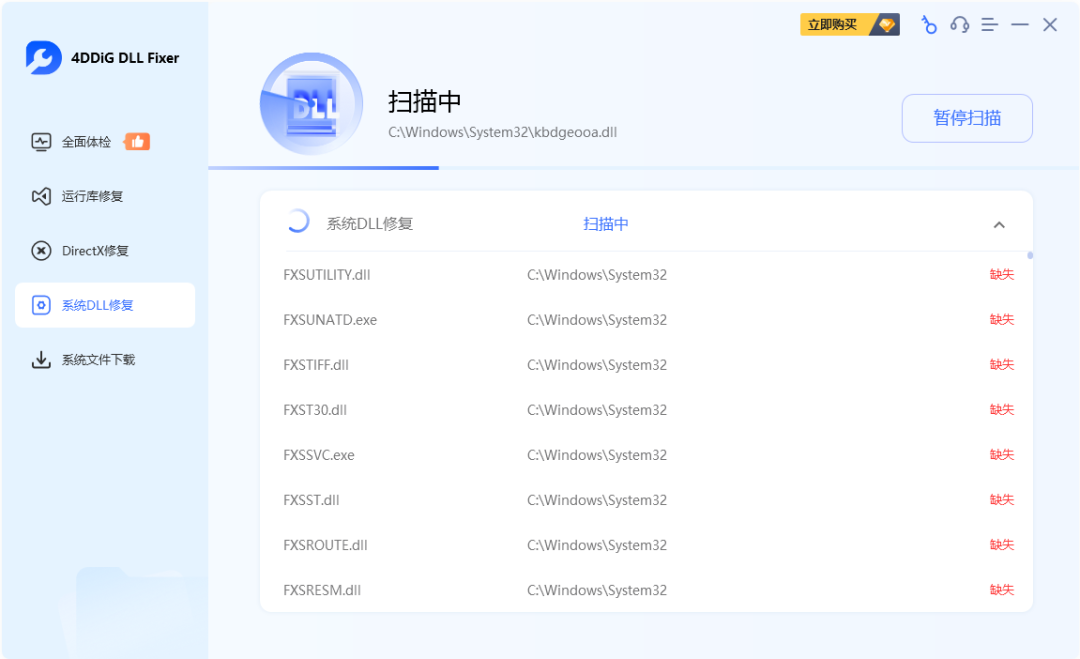Click the large DLL scanning graphic

pyautogui.click(x=311, y=104)
